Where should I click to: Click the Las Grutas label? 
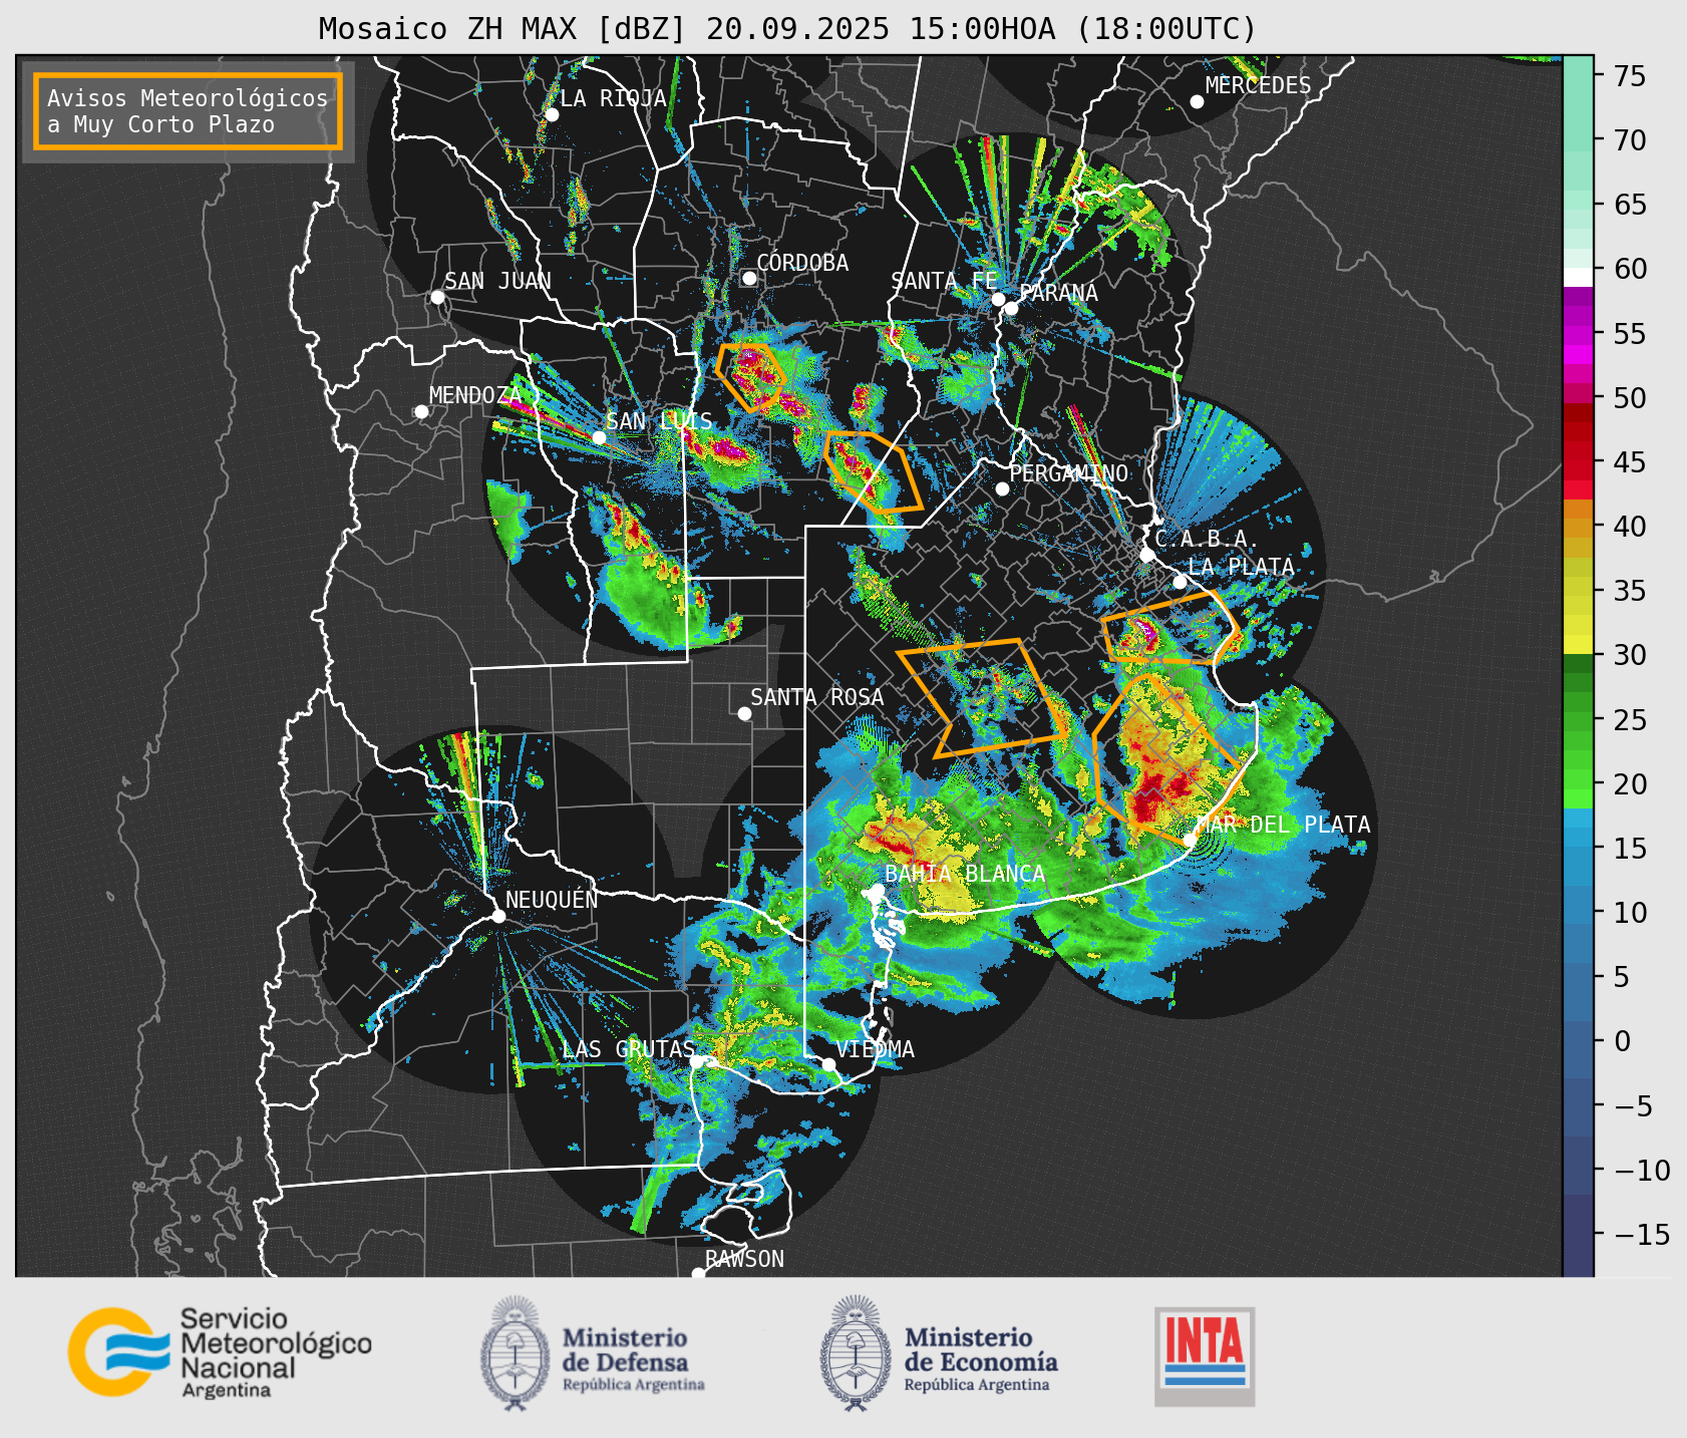pos(628,1049)
